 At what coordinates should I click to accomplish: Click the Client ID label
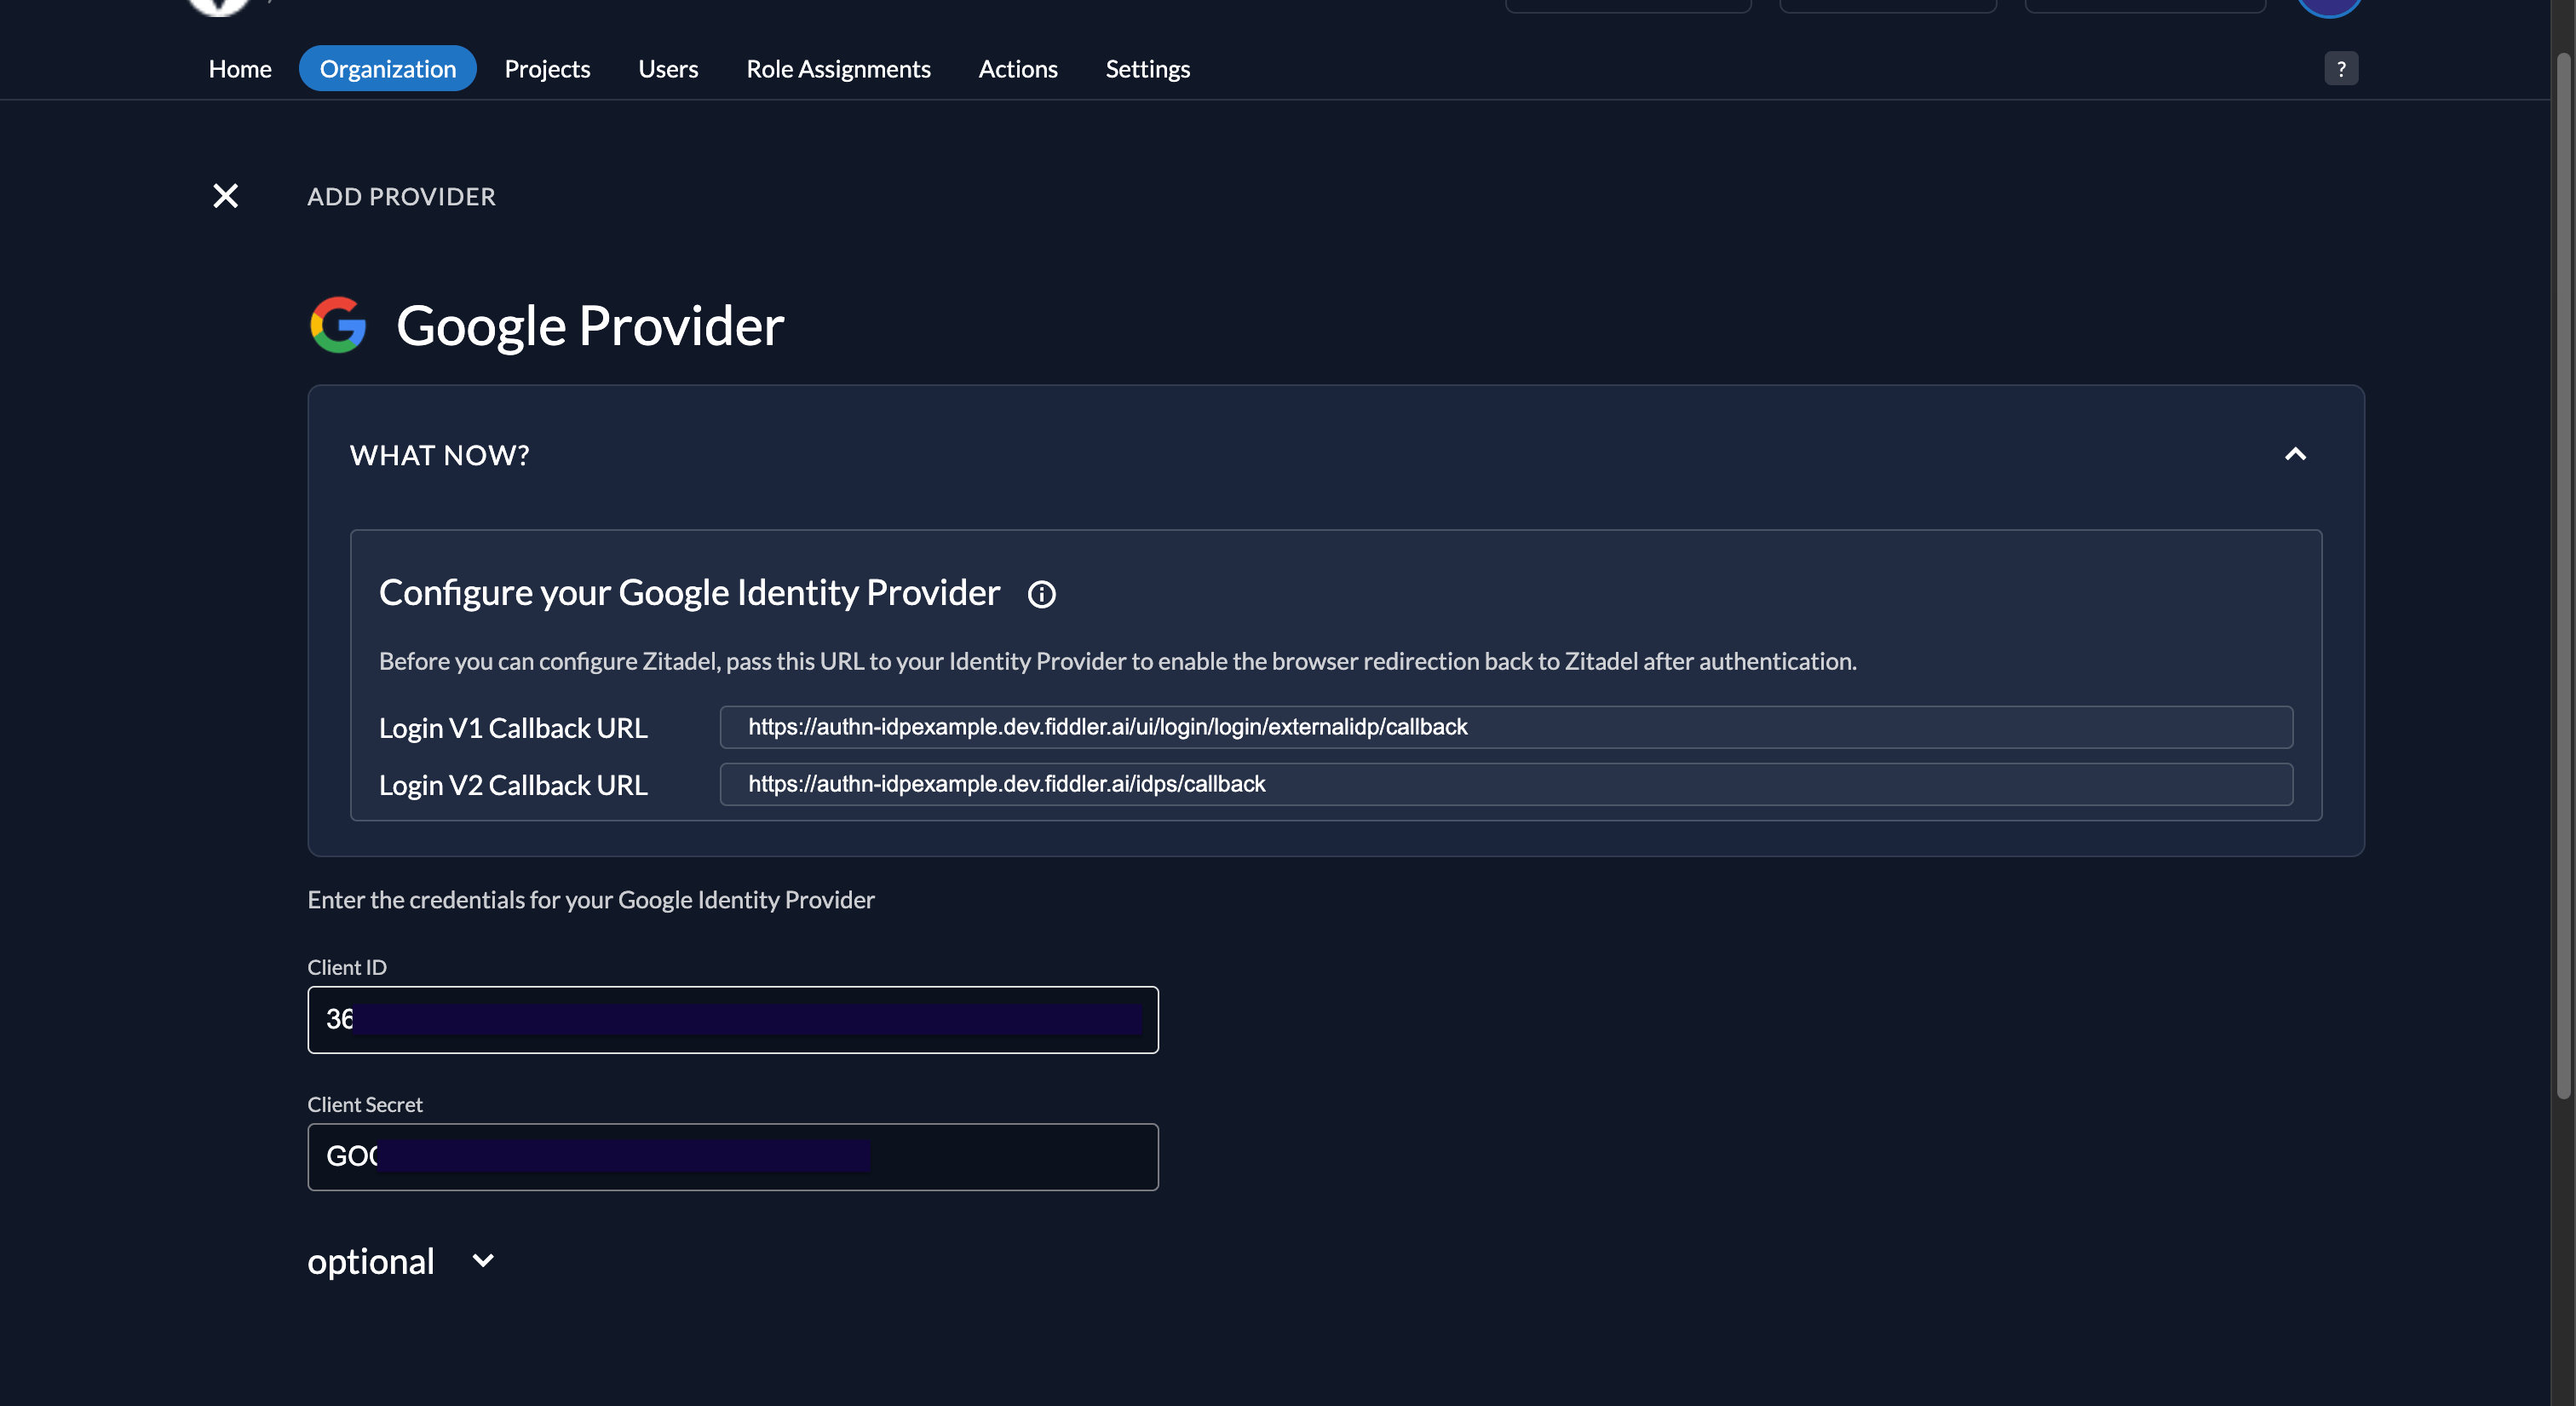(347, 967)
